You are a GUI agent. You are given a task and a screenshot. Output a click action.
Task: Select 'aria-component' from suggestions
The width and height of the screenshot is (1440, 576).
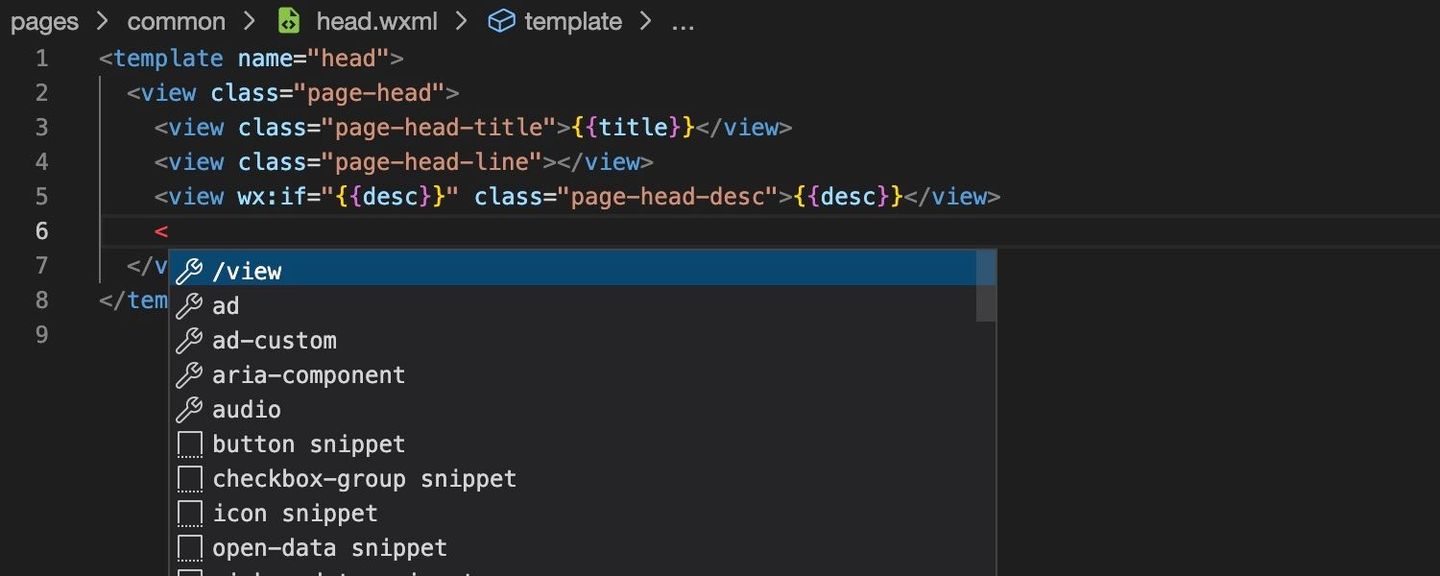[573, 375]
